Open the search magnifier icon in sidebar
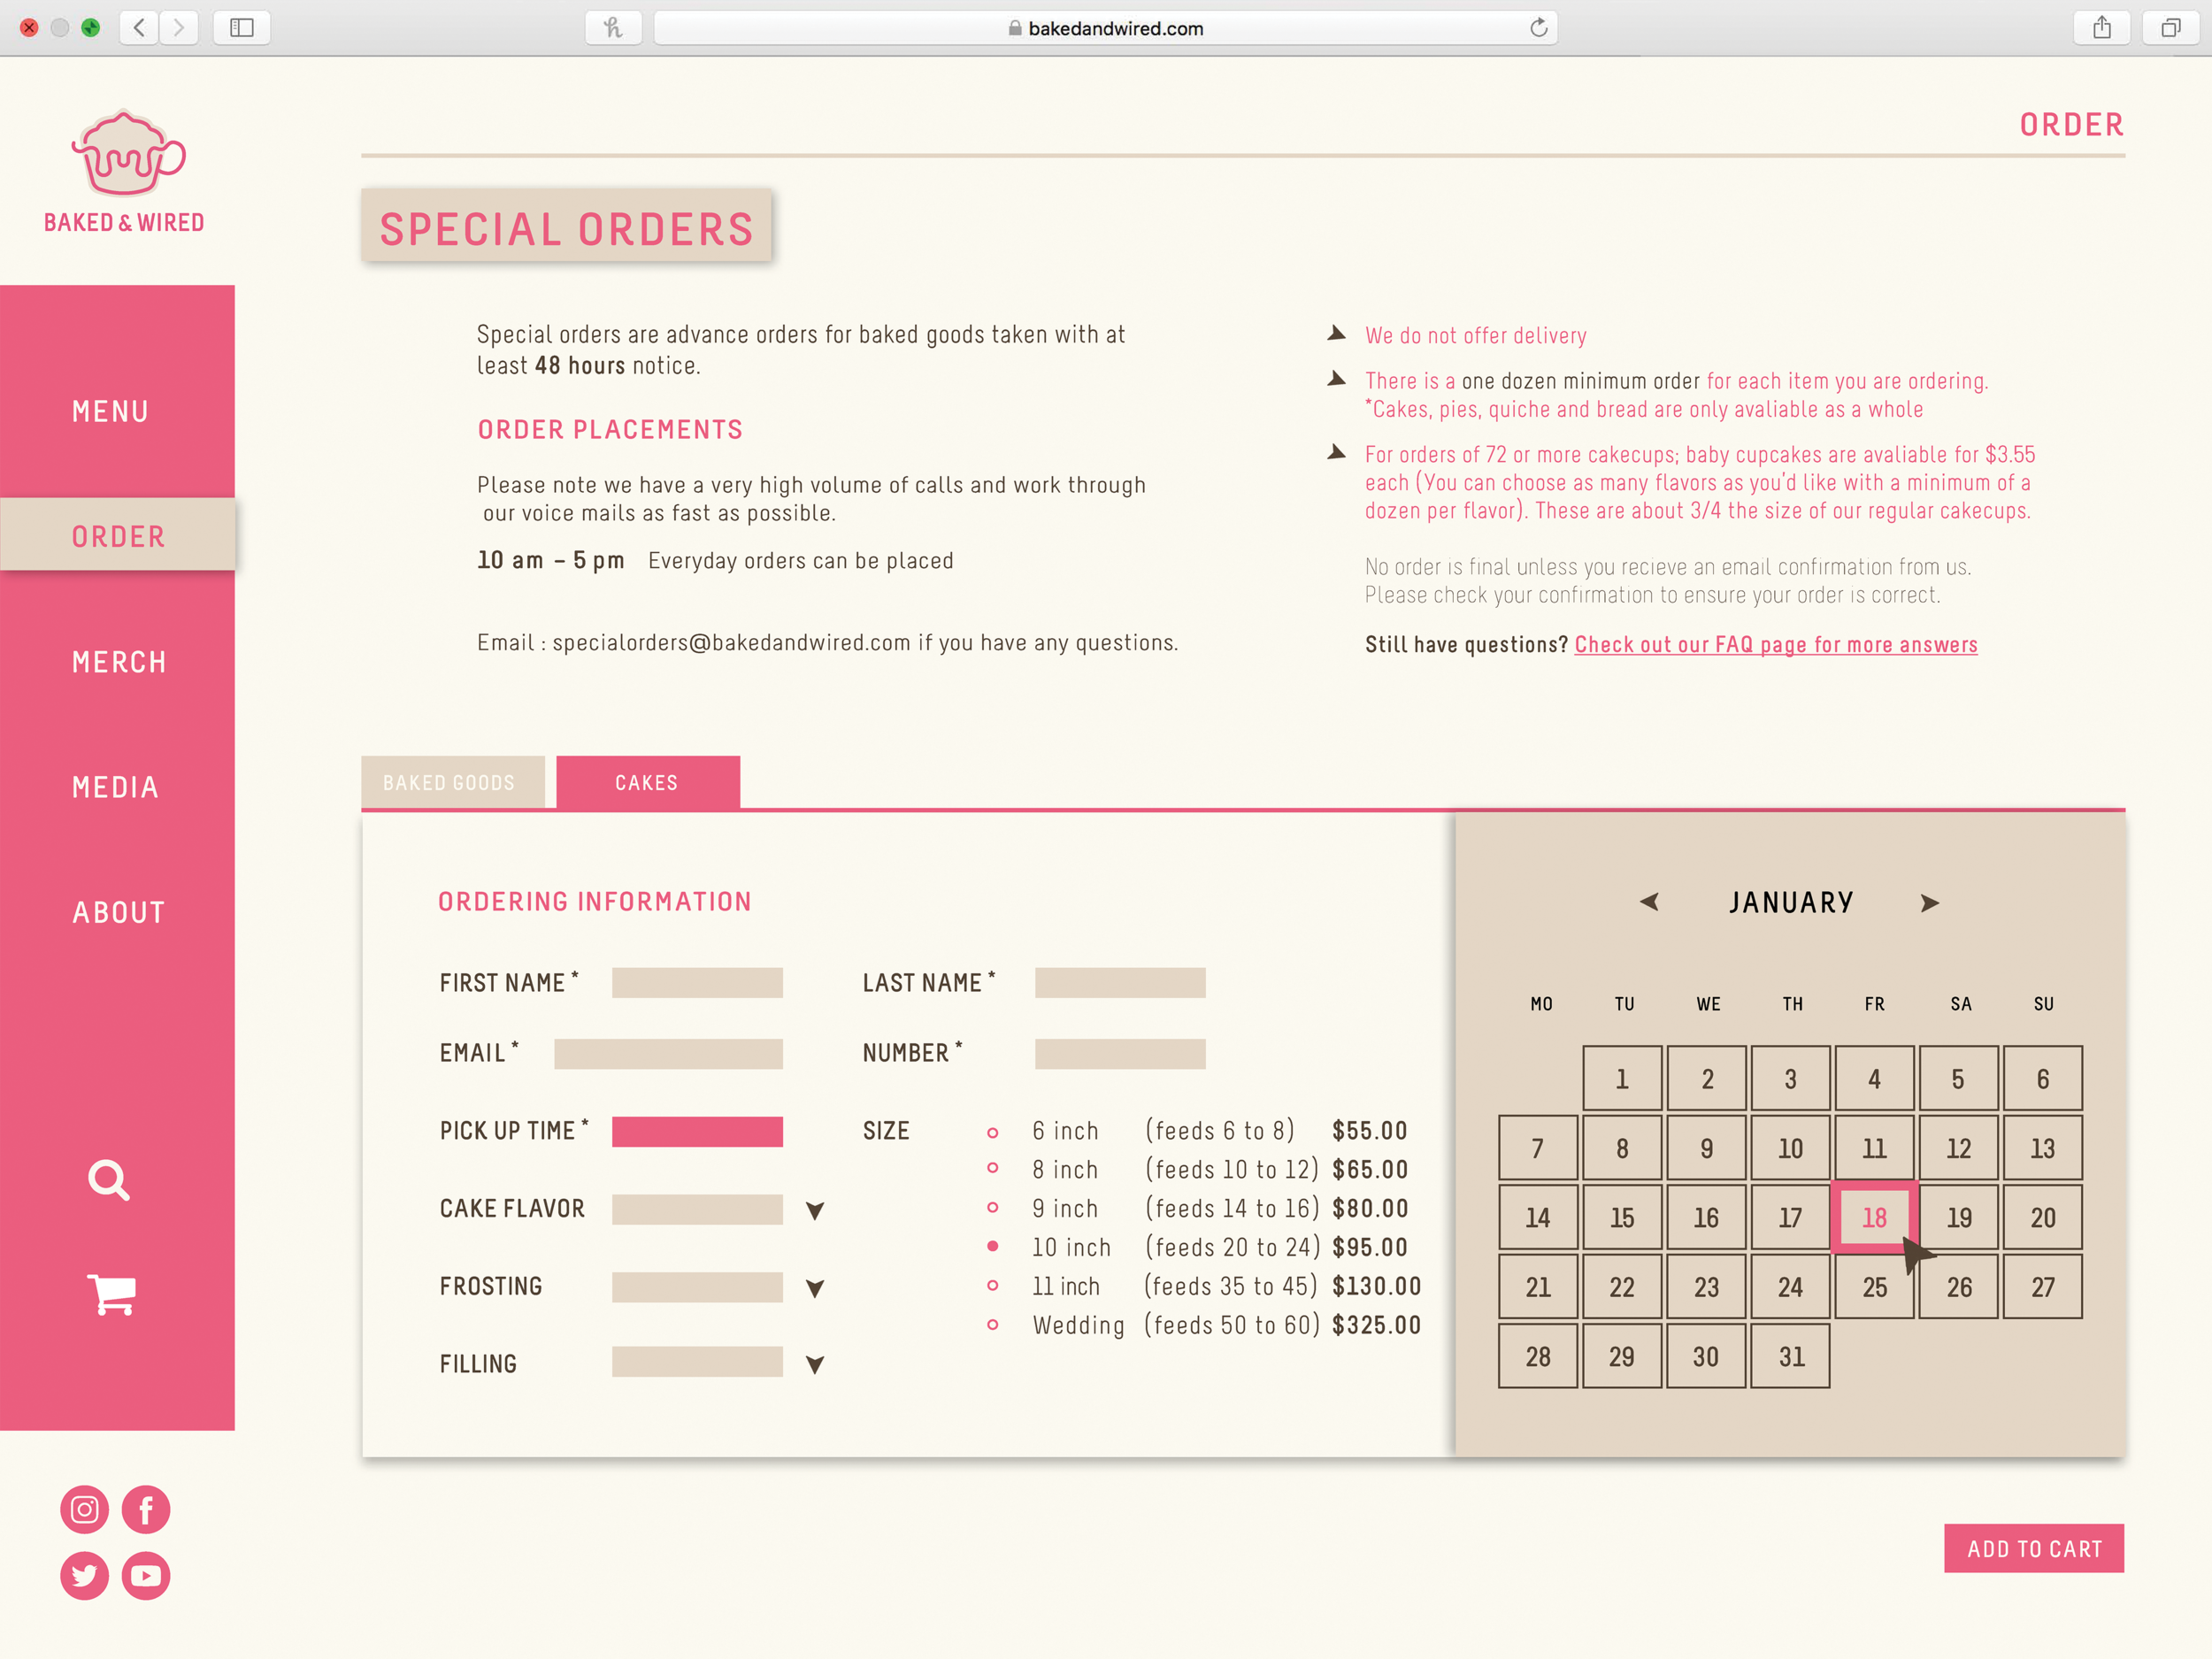Screen dimensions: 2212x1659 point(109,1180)
